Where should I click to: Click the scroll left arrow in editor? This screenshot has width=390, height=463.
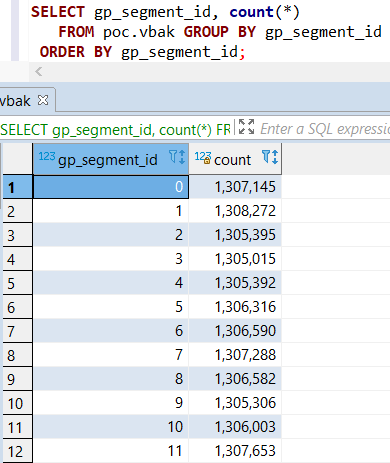click(39, 71)
